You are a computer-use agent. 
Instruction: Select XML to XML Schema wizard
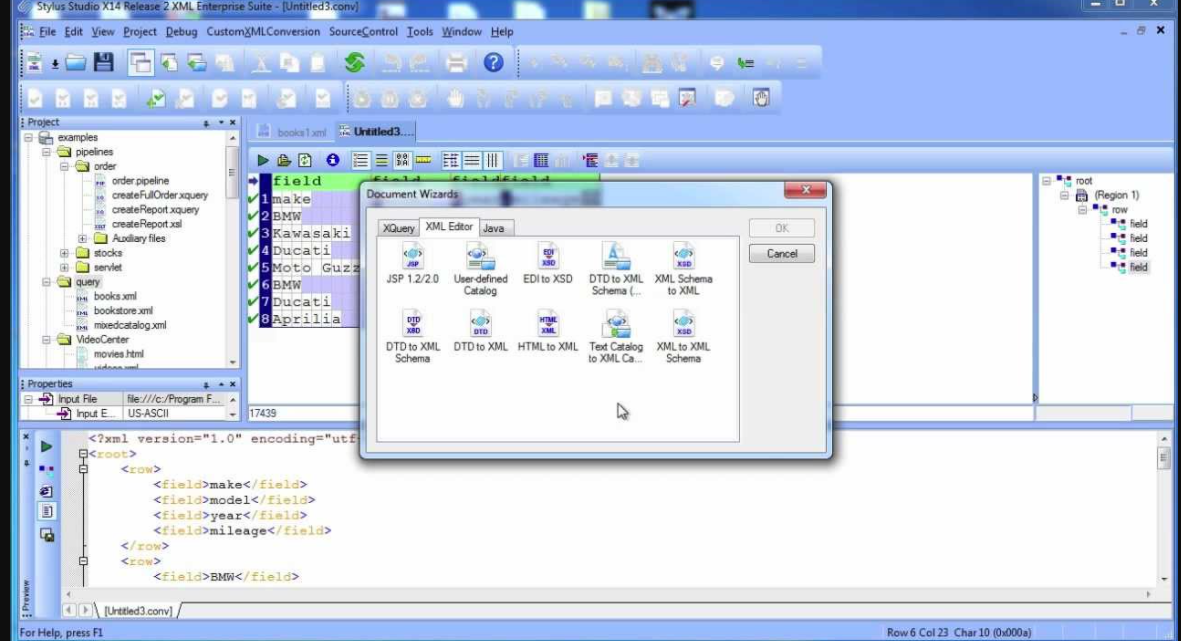tap(683, 337)
